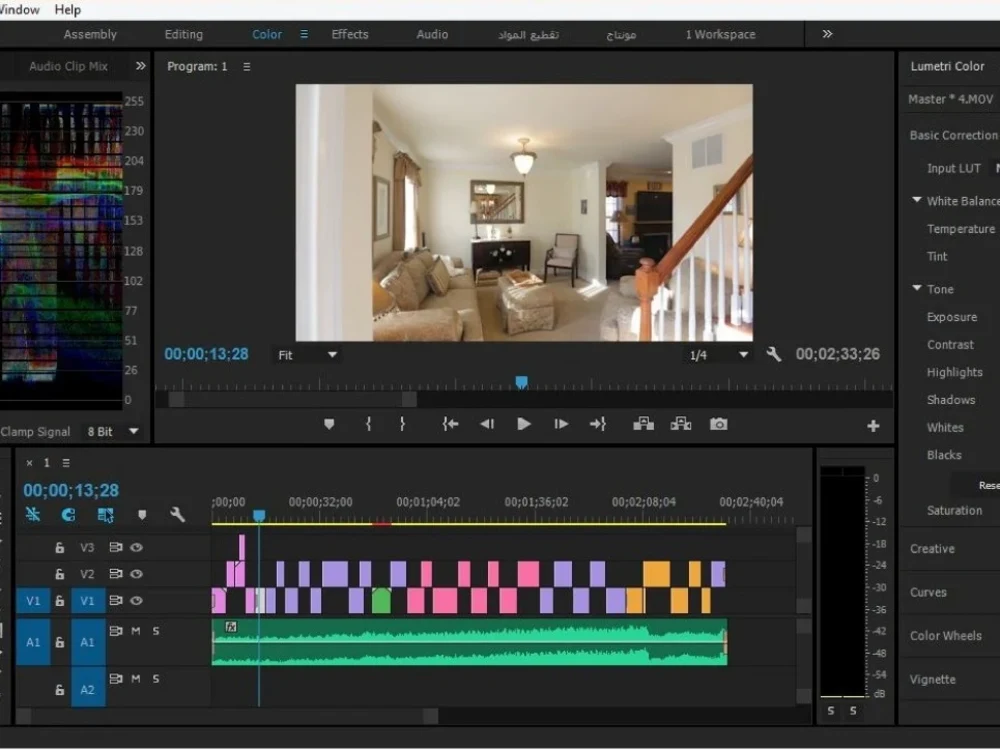
Task: Solo the A1 track
Action: 156,631
